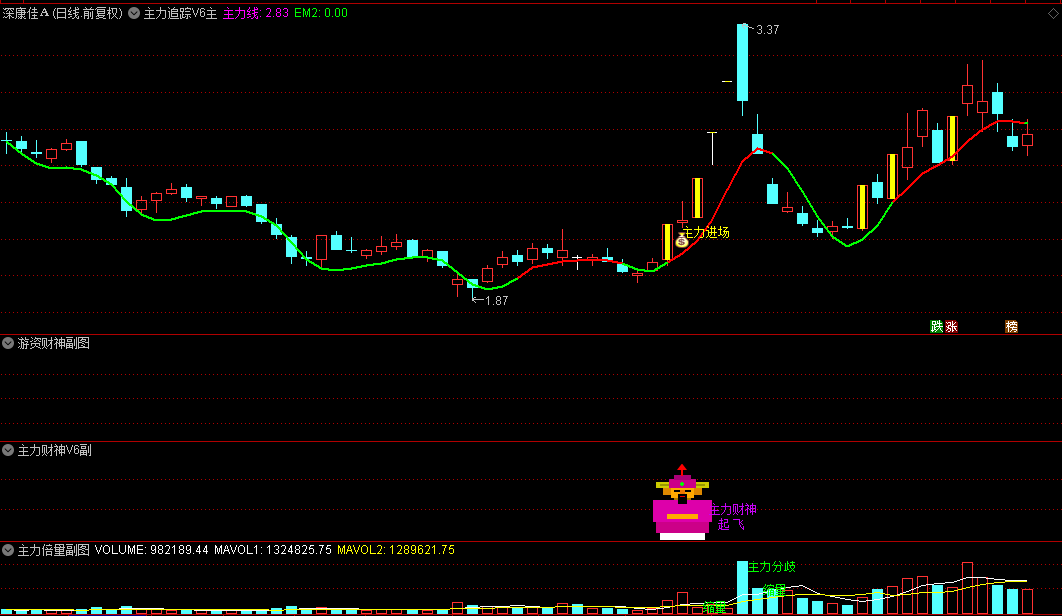Viewport: 1062px width, 616px height.
Task: Click the money bag icon beside 主力进场
Action: tap(681, 240)
